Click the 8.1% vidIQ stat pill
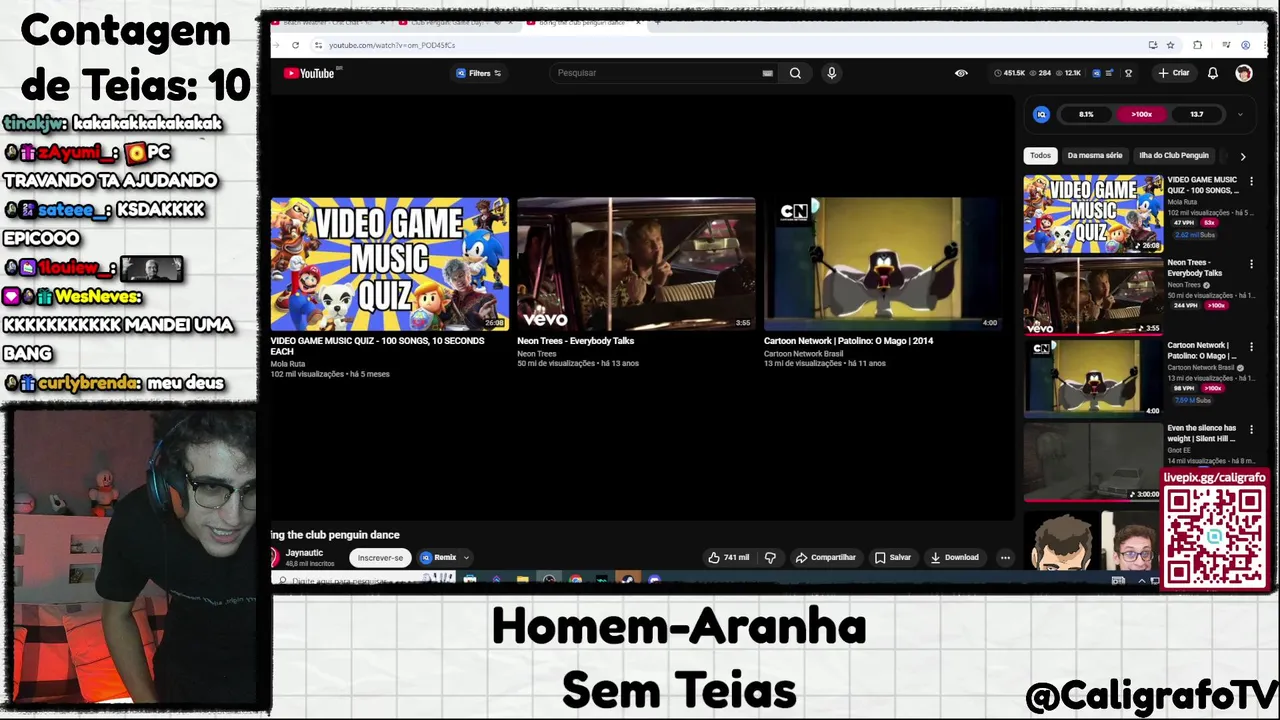The width and height of the screenshot is (1280, 720). click(1086, 114)
